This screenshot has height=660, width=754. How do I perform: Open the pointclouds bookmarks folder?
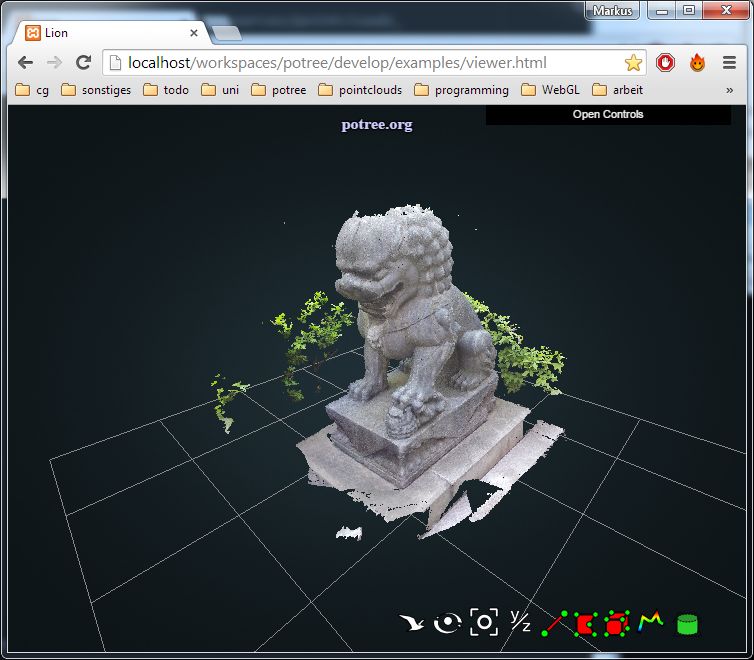coord(360,90)
